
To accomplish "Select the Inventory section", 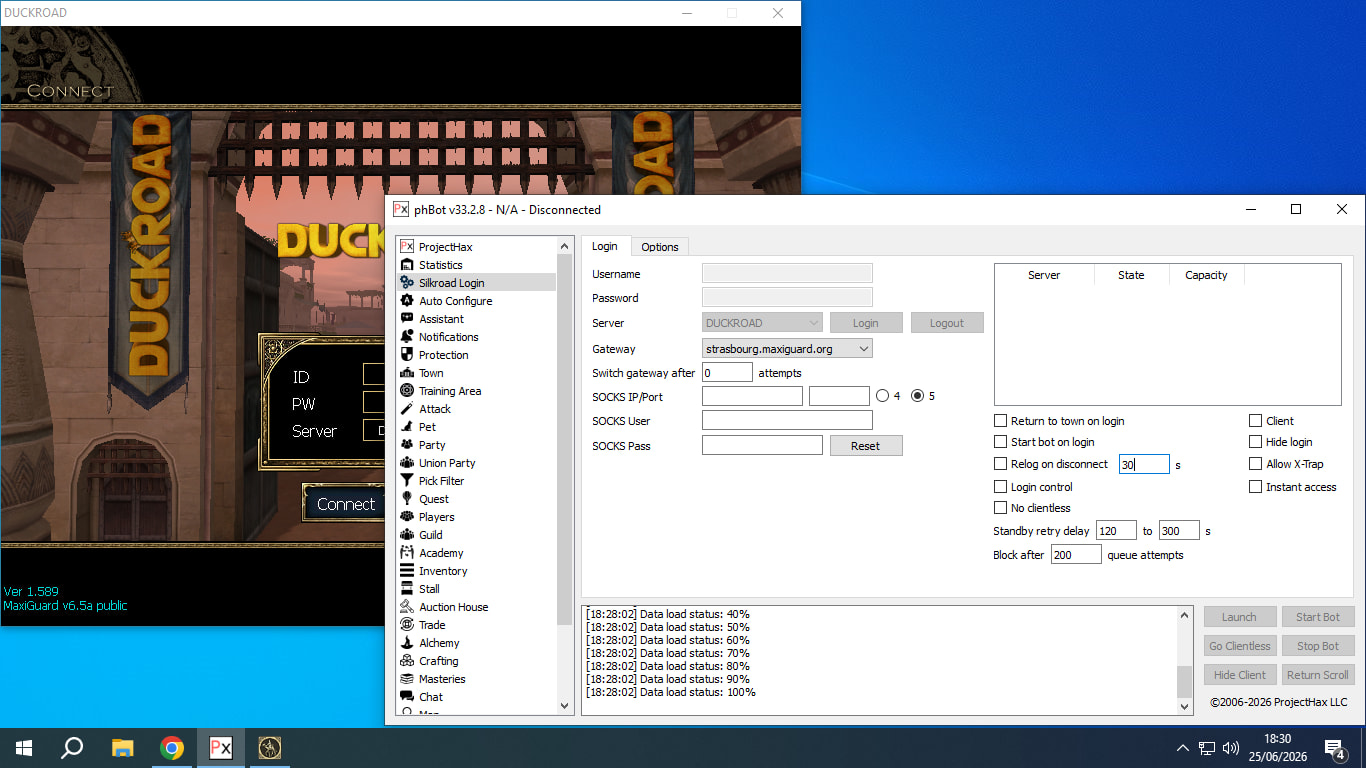I will (443, 571).
